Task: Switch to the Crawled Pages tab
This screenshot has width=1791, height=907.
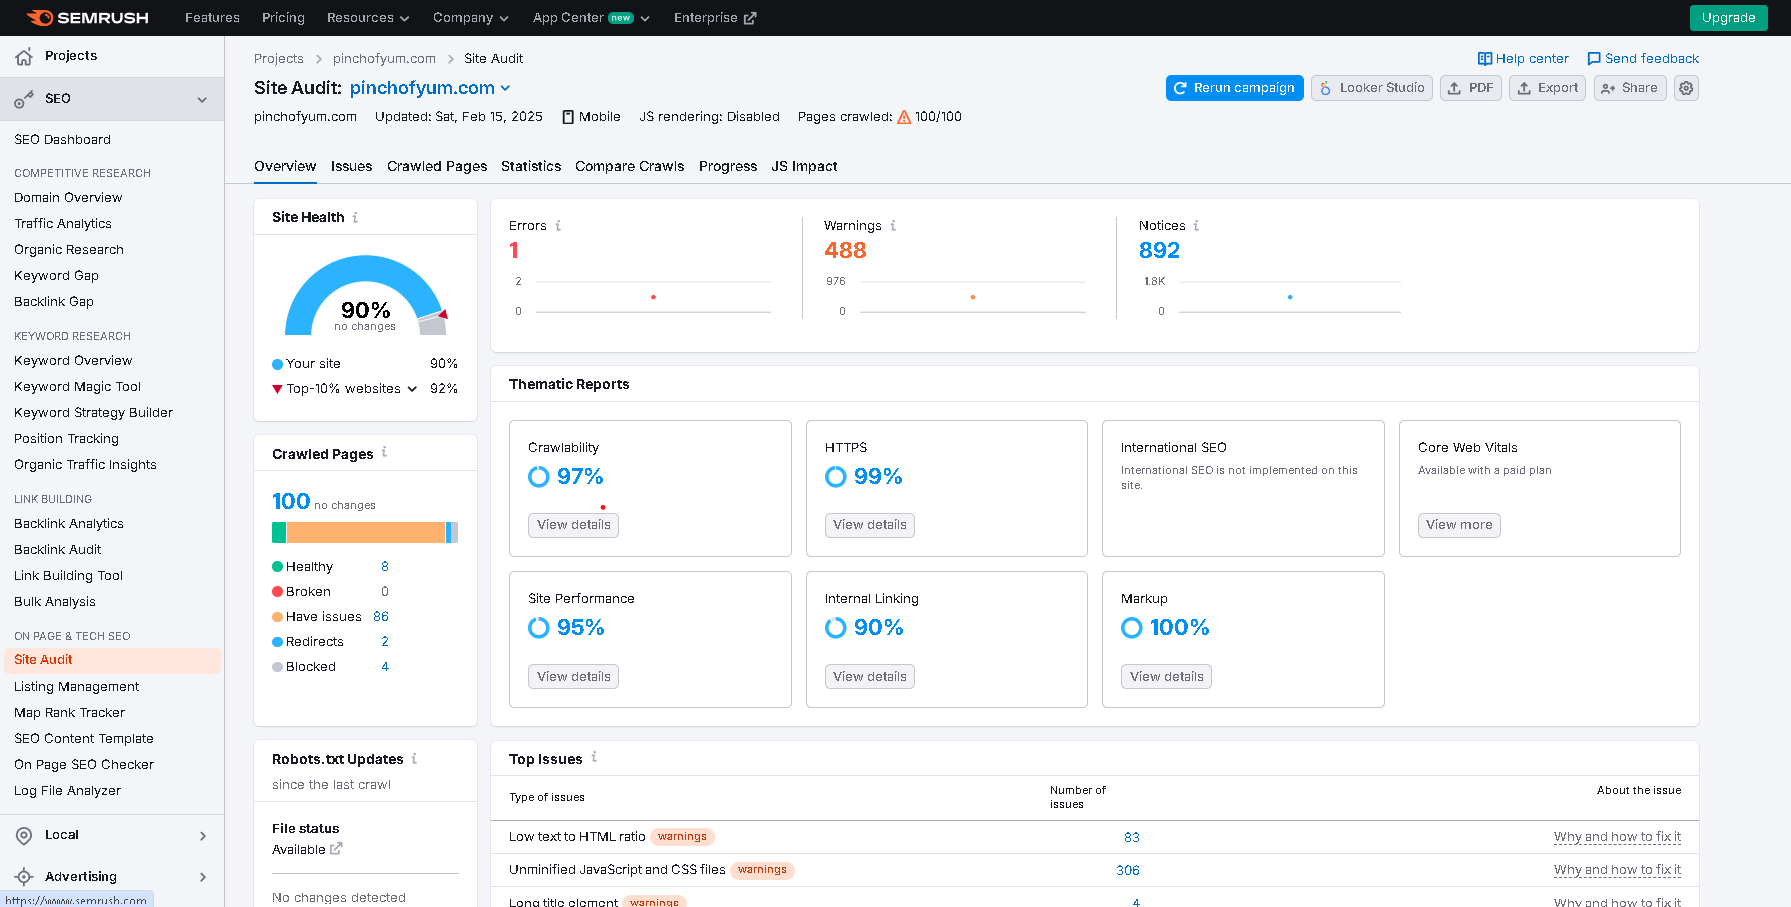Action: [437, 166]
